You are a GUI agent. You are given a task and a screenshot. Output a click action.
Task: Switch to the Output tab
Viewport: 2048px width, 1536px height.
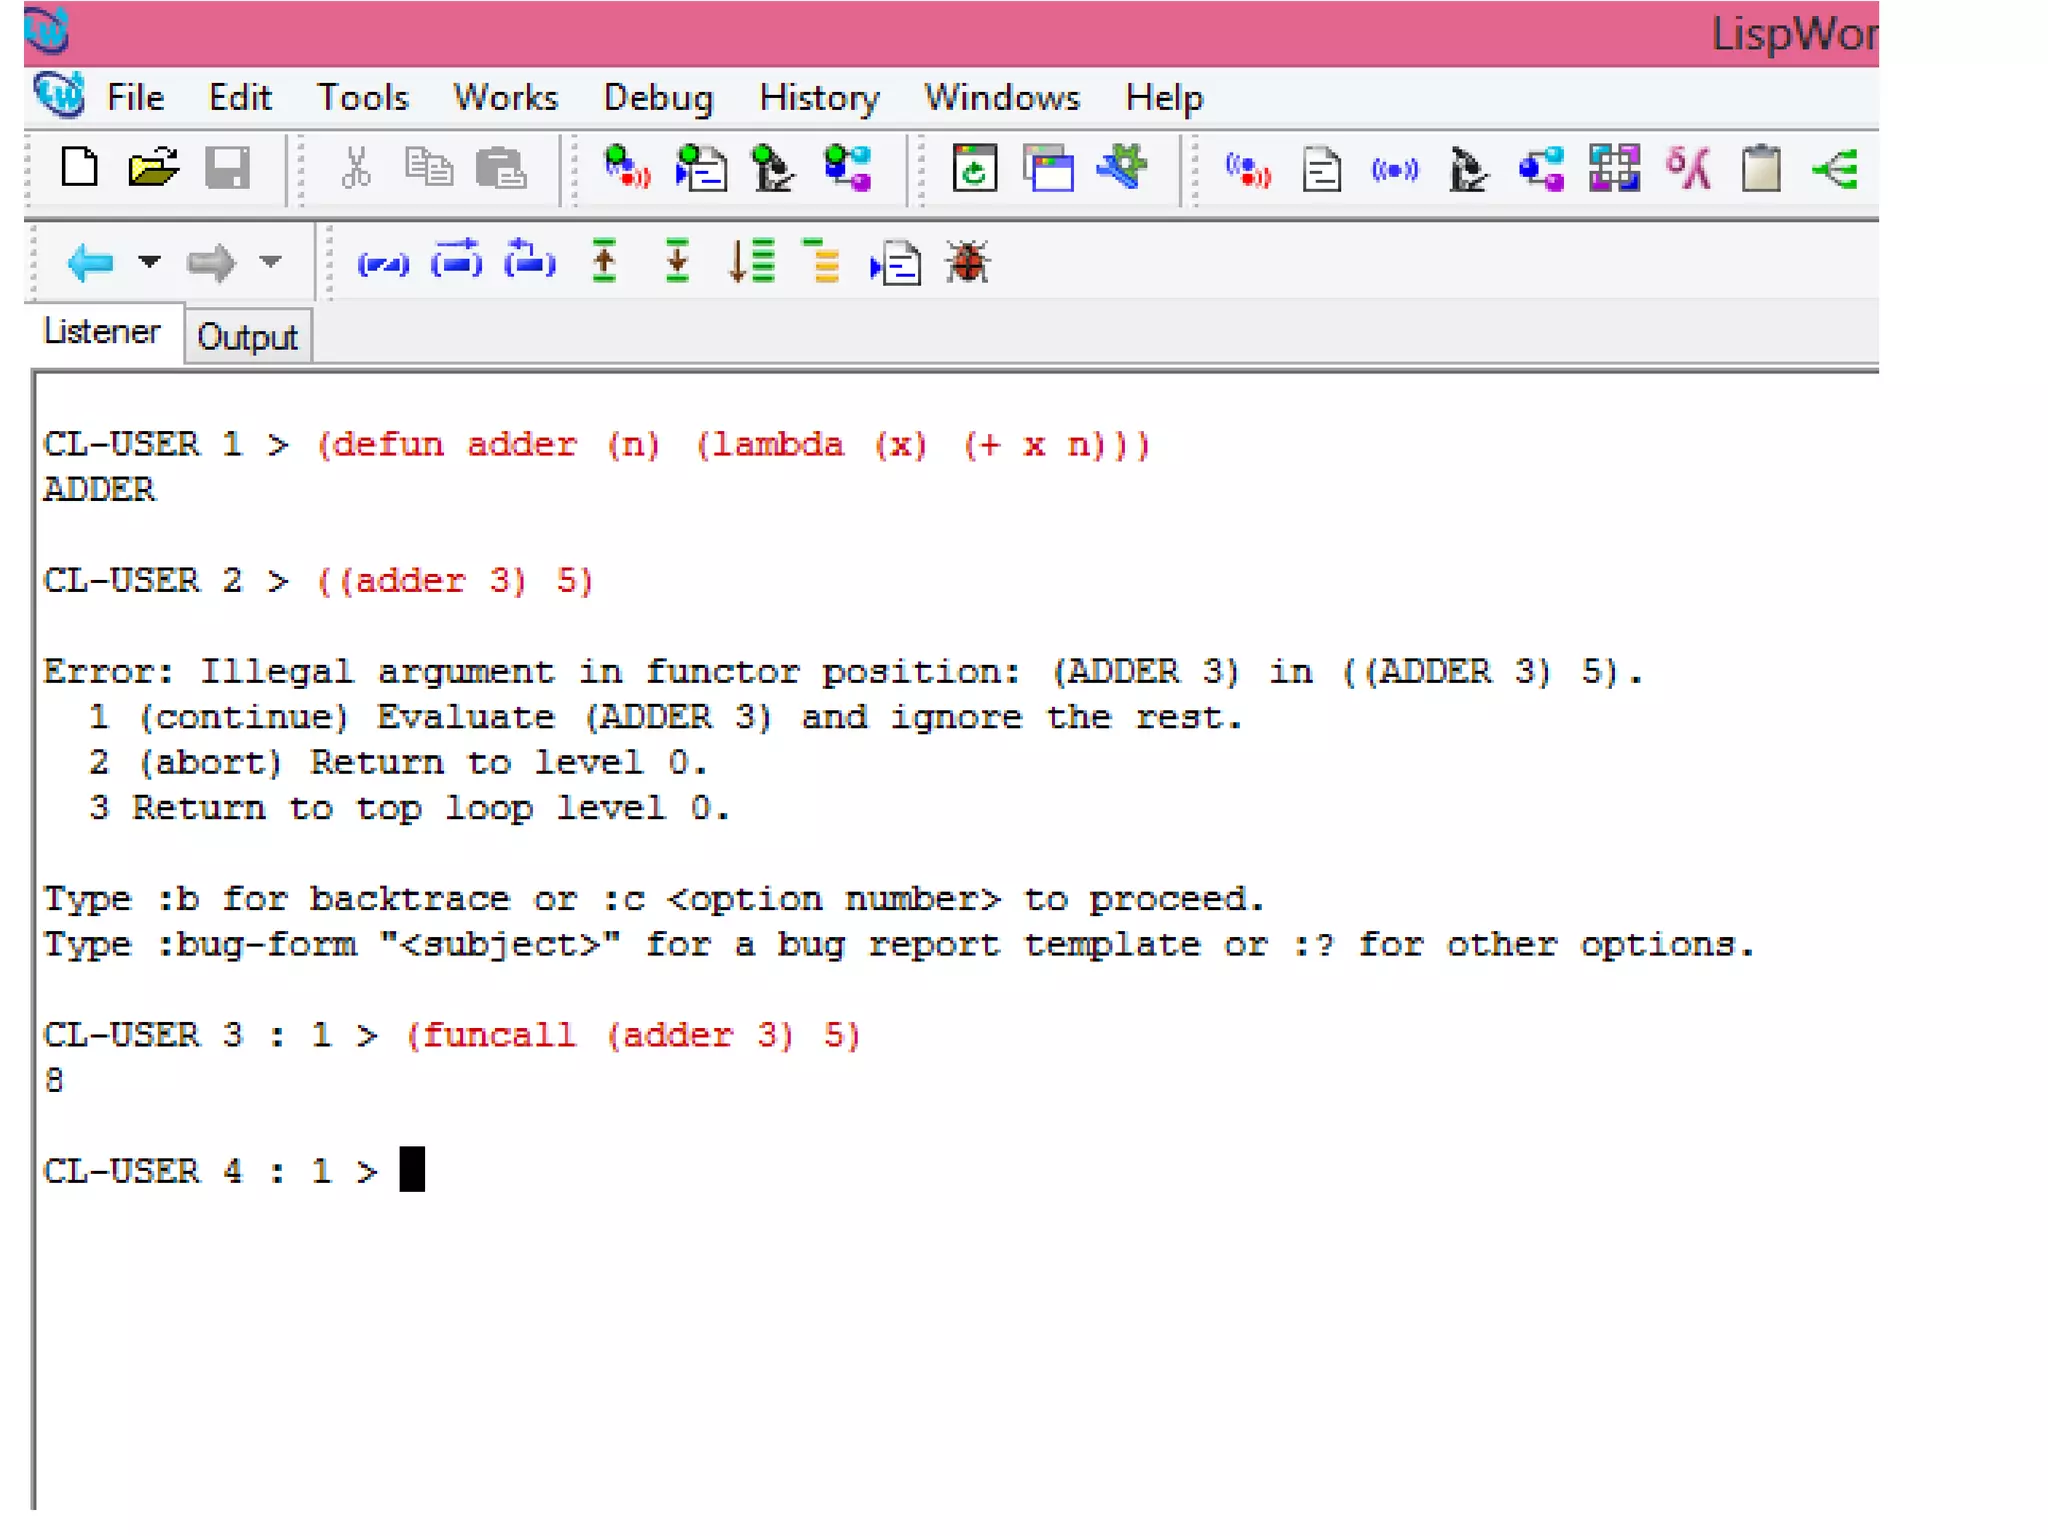coord(248,337)
